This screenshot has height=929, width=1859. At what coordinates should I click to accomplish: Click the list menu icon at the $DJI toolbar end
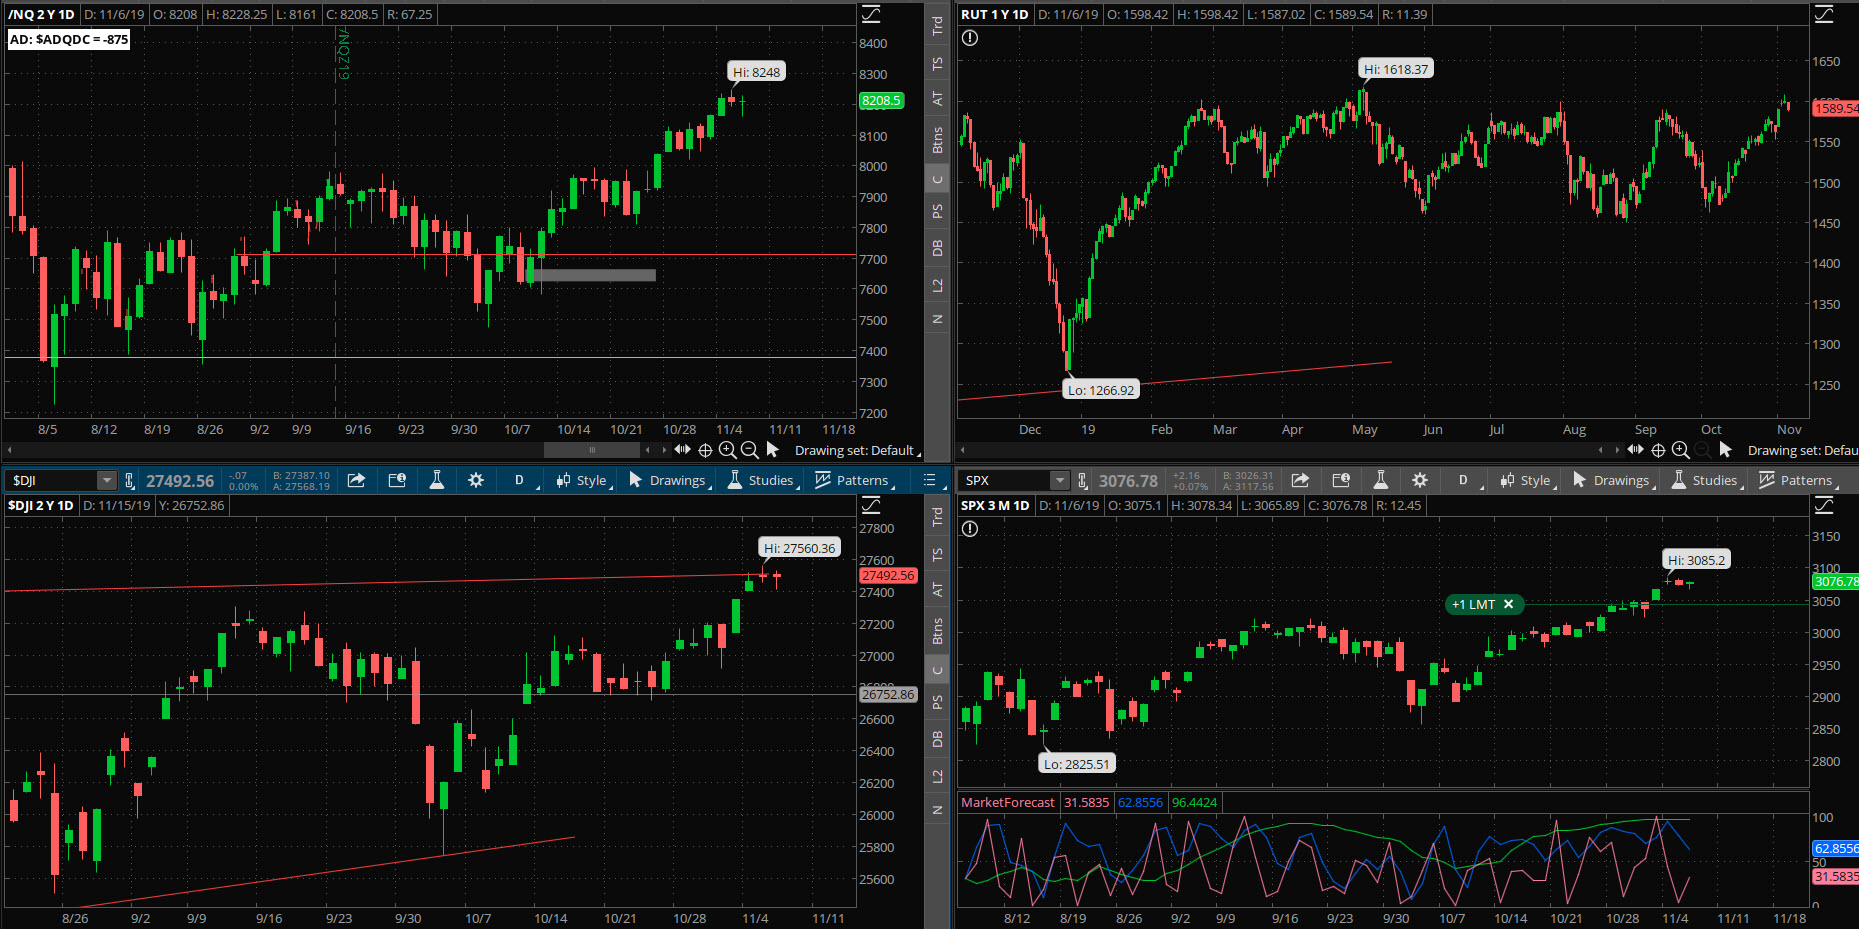[x=929, y=480]
